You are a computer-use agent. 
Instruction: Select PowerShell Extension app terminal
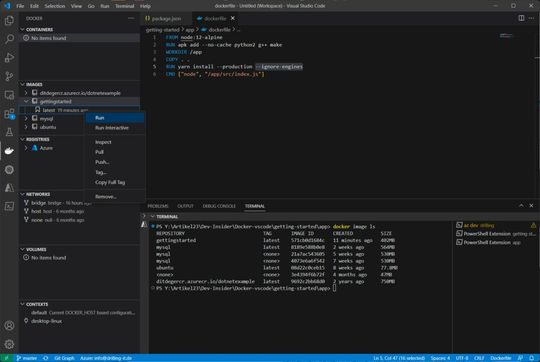click(x=496, y=242)
